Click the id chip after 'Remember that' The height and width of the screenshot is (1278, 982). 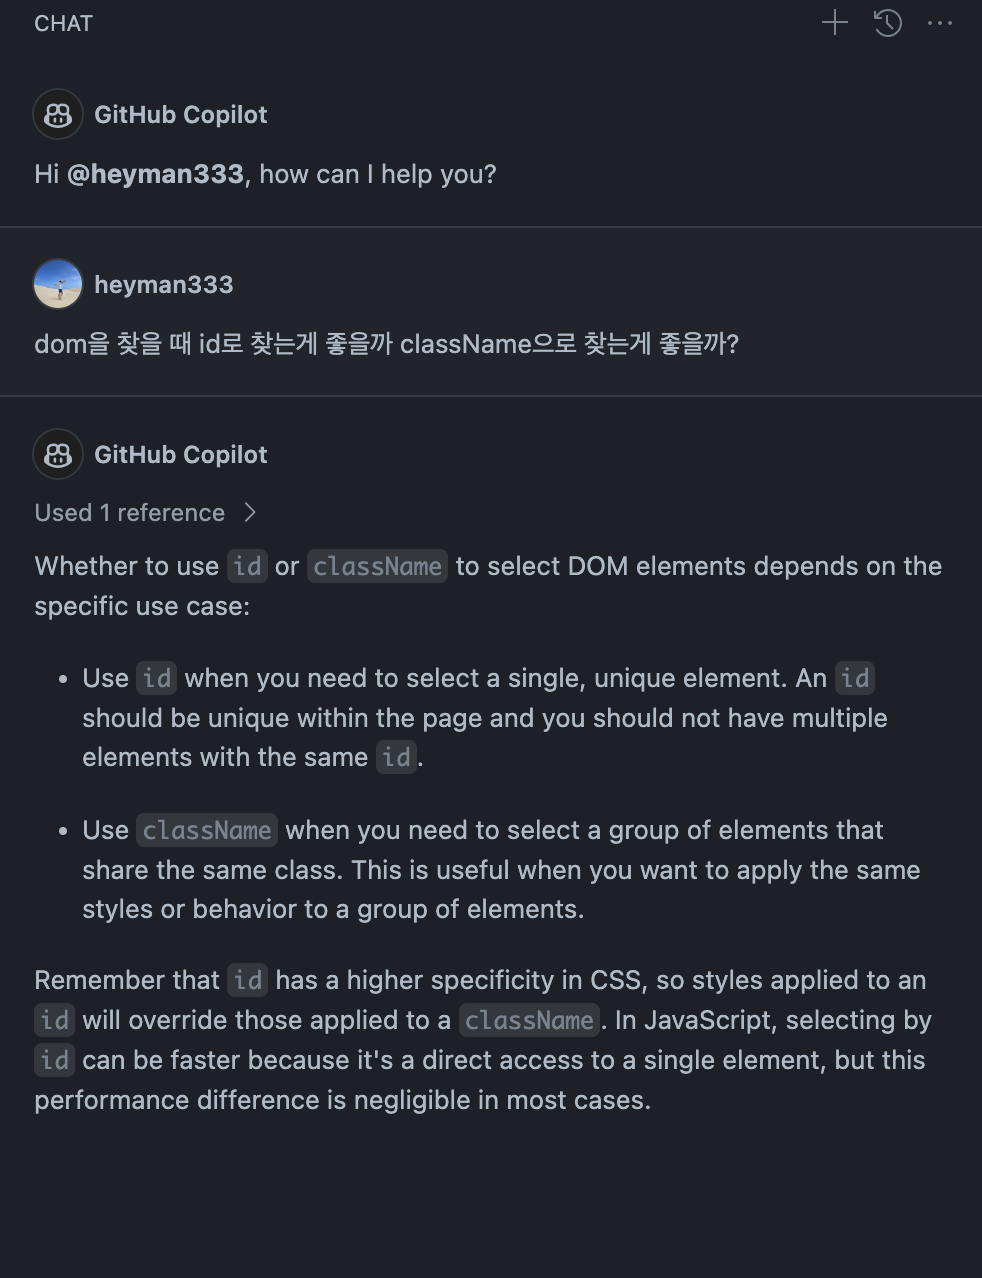click(x=248, y=981)
